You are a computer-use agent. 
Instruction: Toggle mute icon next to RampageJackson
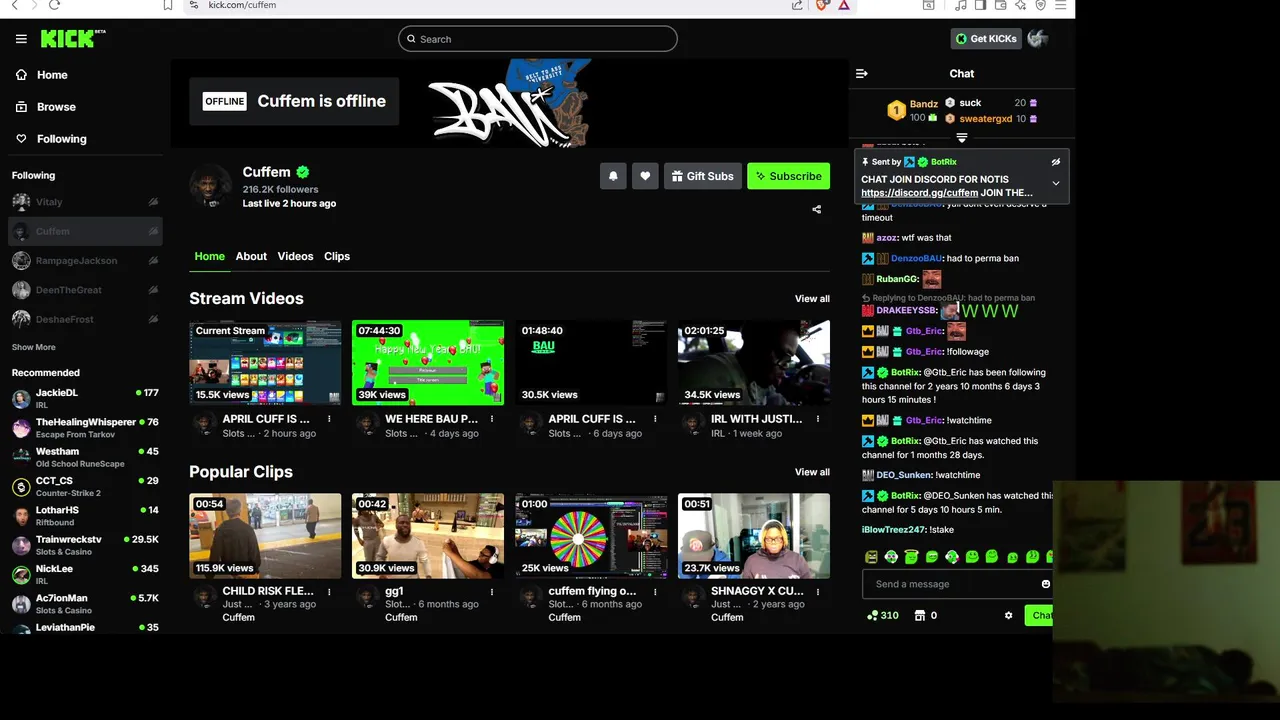coord(153,261)
